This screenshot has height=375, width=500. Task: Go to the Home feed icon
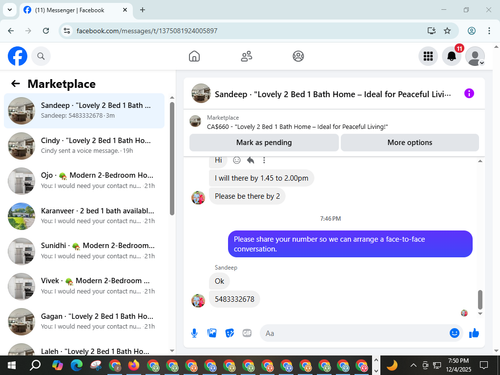(x=194, y=56)
